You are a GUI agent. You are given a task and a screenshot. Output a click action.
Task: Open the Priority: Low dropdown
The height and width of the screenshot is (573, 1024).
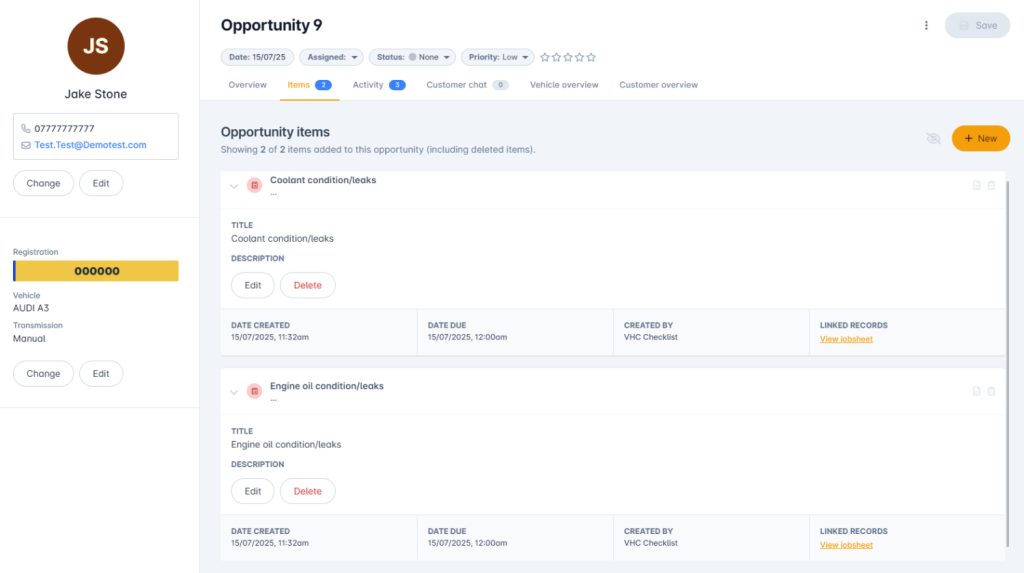click(498, 57)
